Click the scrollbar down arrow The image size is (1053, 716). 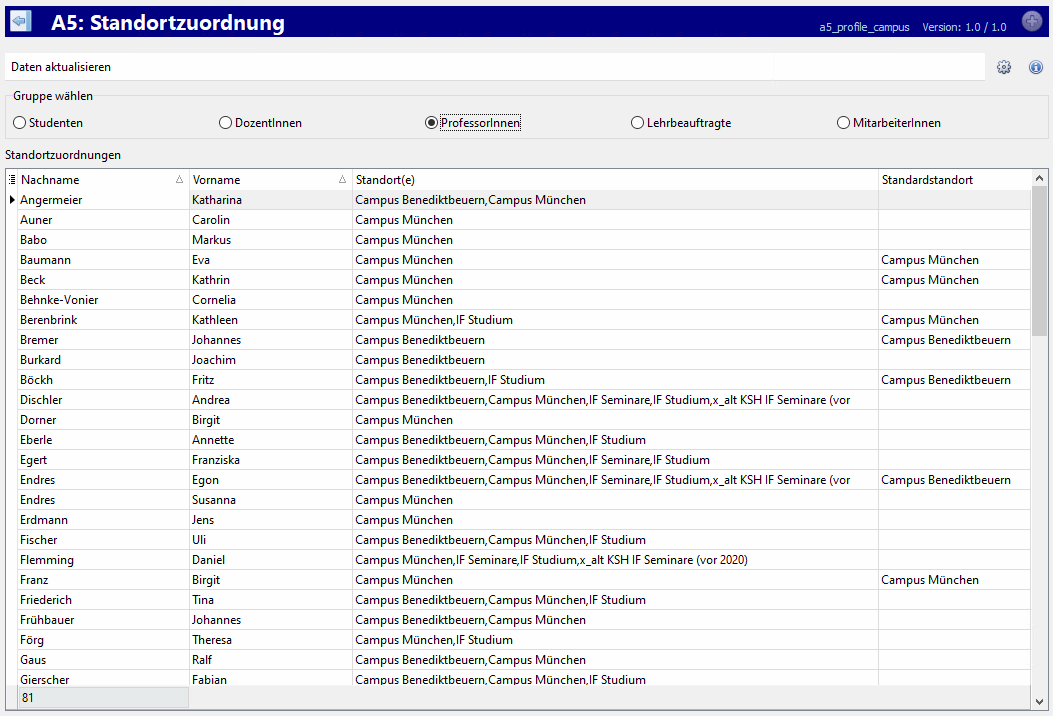coord(1040,701)
